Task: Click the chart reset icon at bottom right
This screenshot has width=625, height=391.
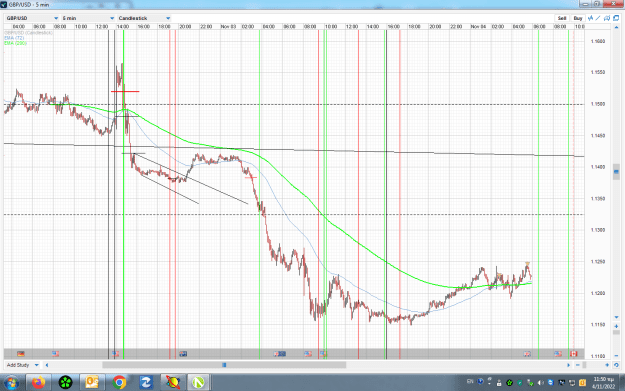Action: 616,365
